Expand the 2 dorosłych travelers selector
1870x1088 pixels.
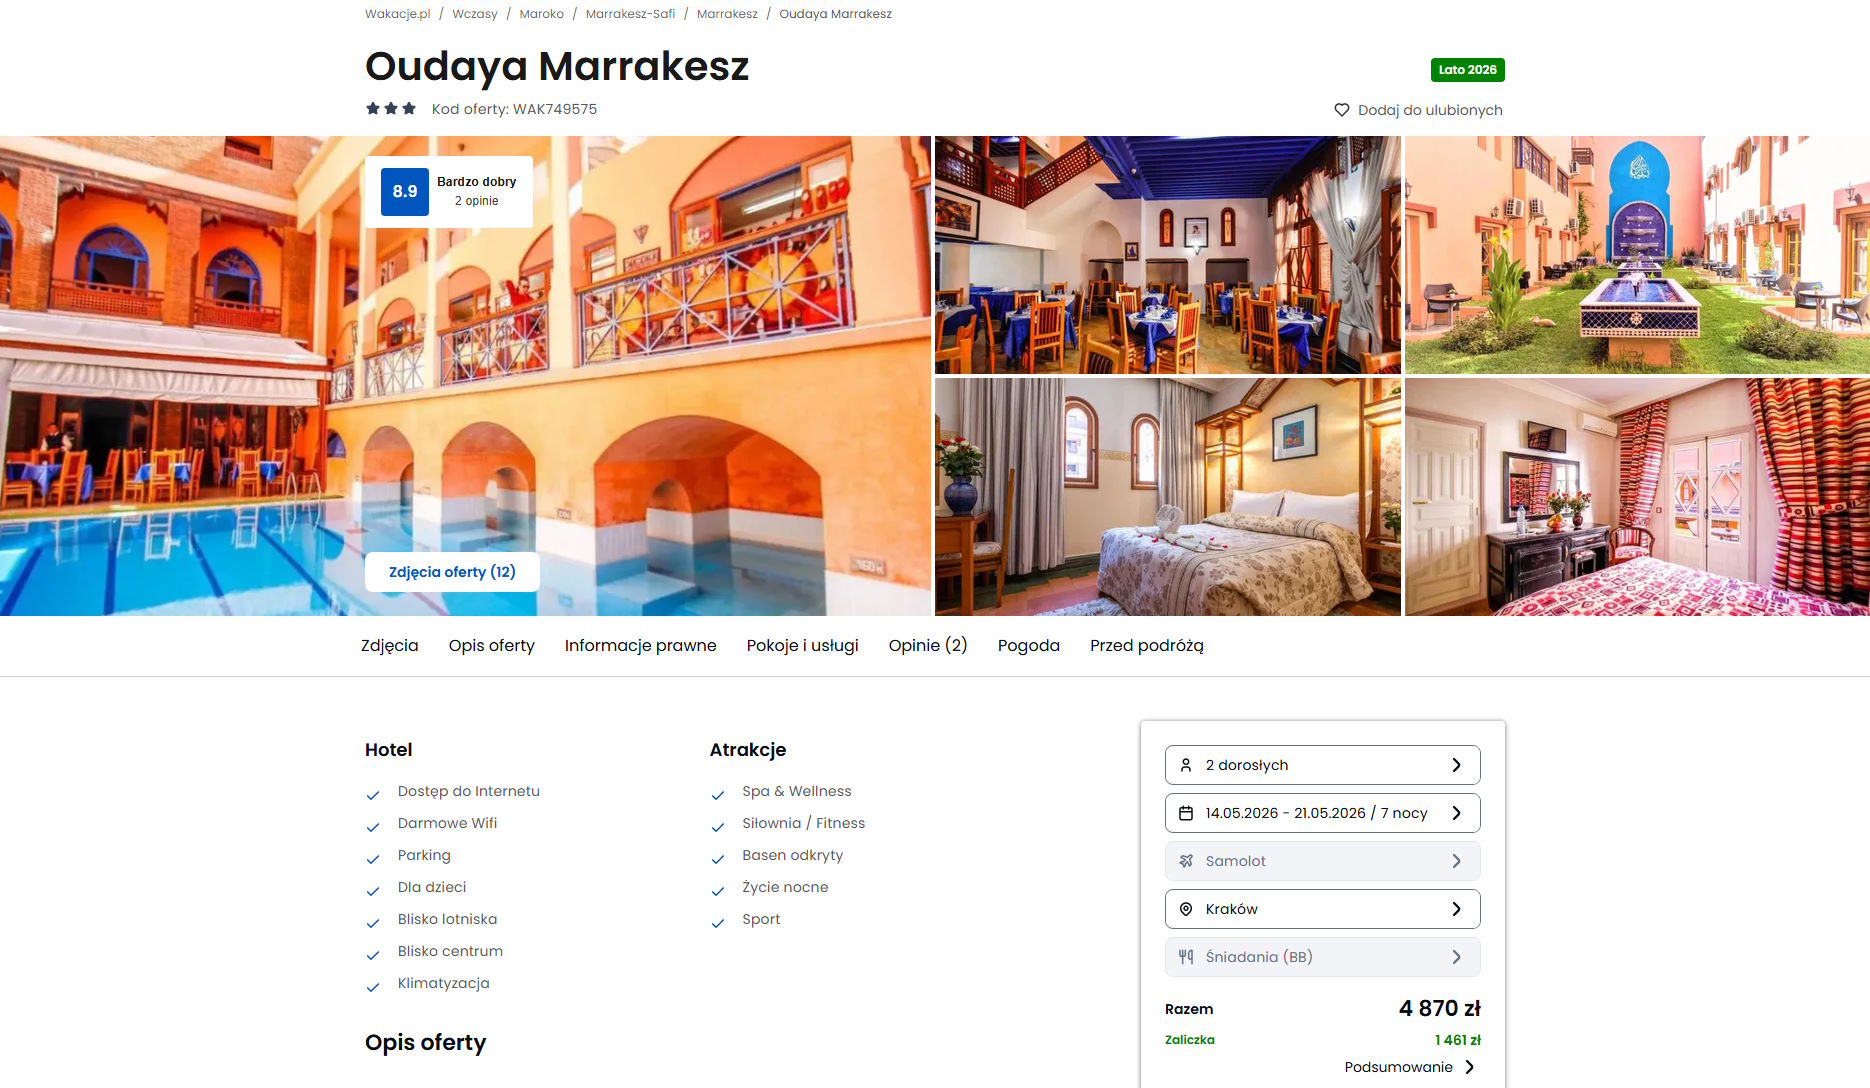click(1322, 765)
